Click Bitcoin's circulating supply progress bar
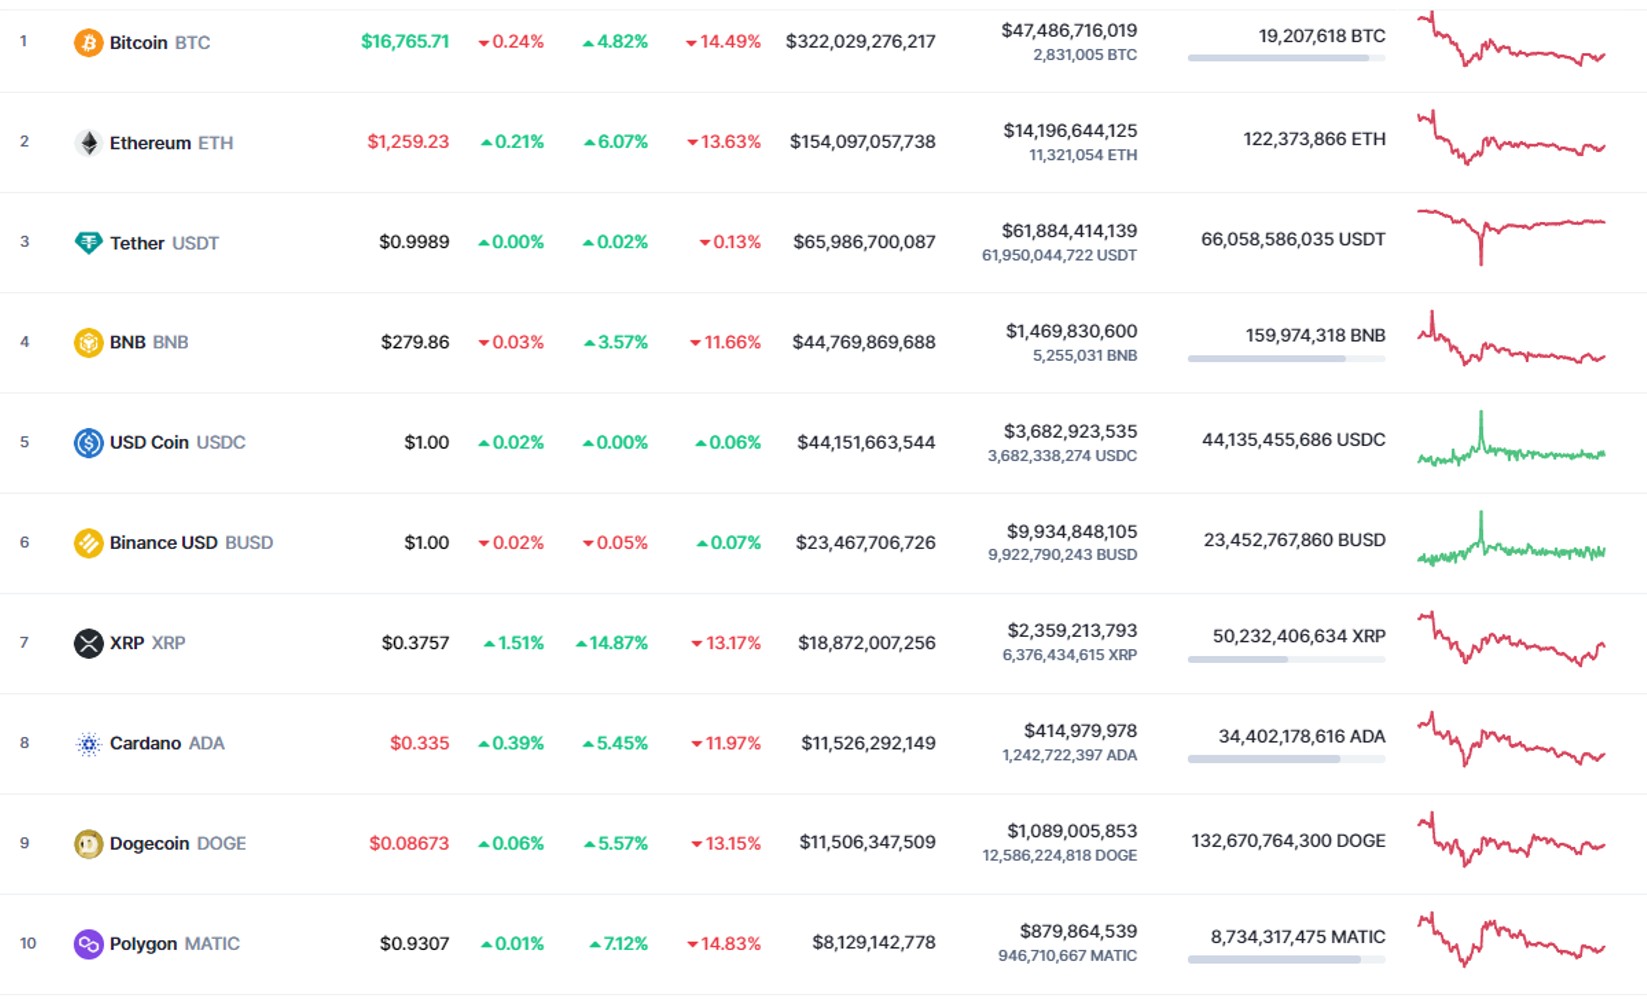Viewport: 1647px width, 1000px height. click(x=1286, y=58)
